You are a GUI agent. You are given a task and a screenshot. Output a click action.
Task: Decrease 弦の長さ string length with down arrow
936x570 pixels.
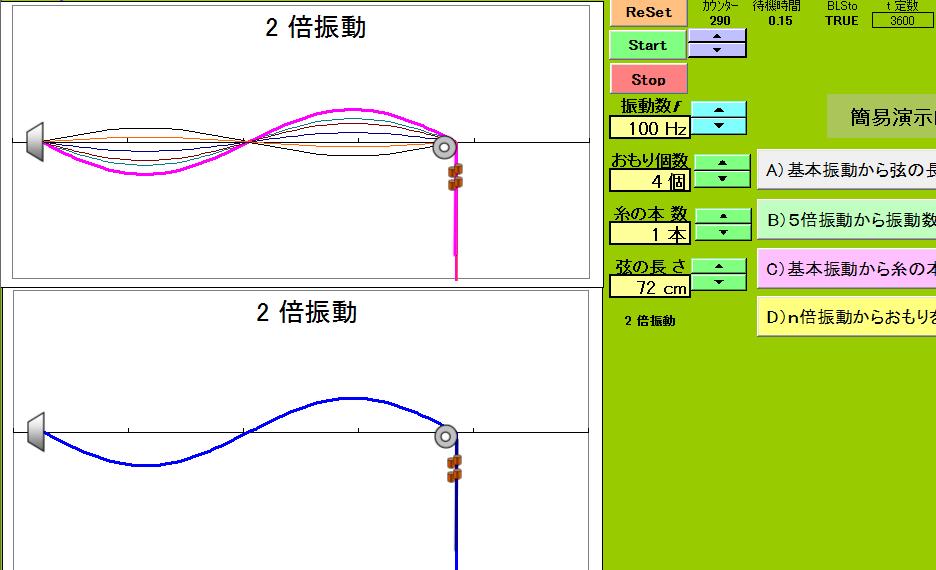pyautogui.click(x=719, y=282)
